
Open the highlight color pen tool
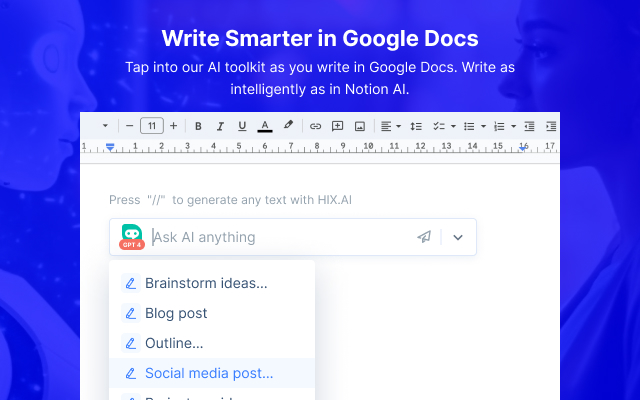point(288,125)
